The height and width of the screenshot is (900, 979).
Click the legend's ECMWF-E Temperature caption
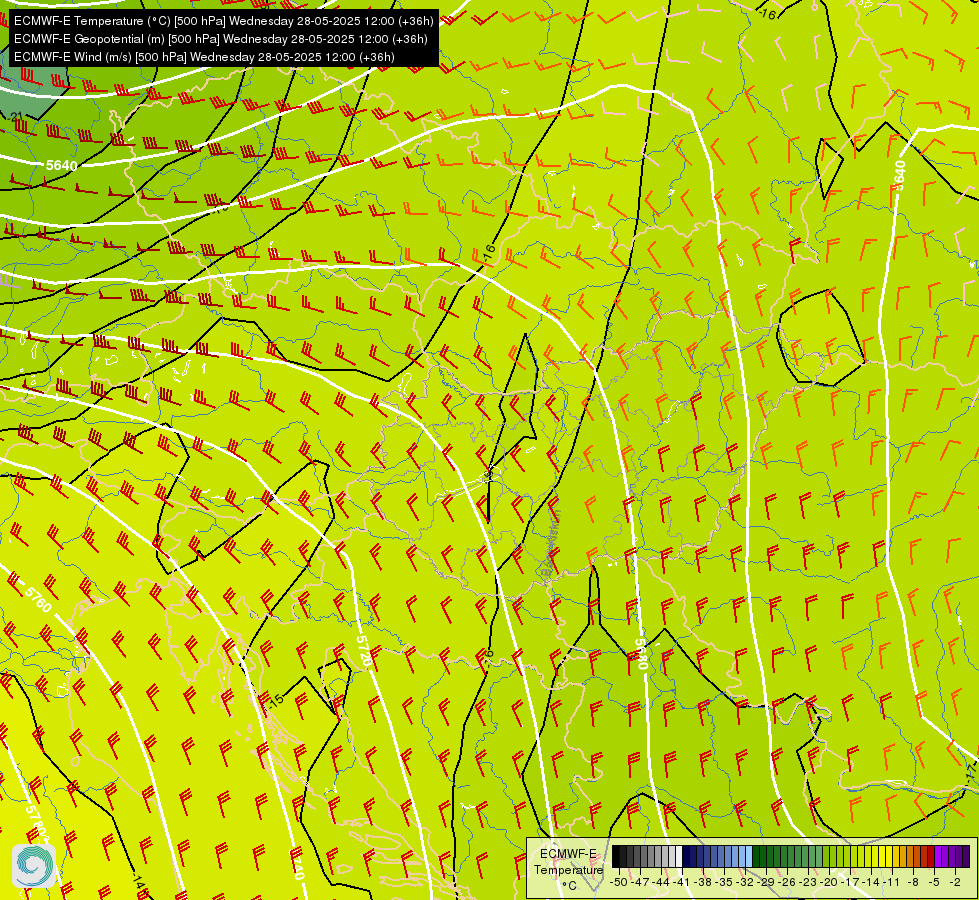(569, 861)
